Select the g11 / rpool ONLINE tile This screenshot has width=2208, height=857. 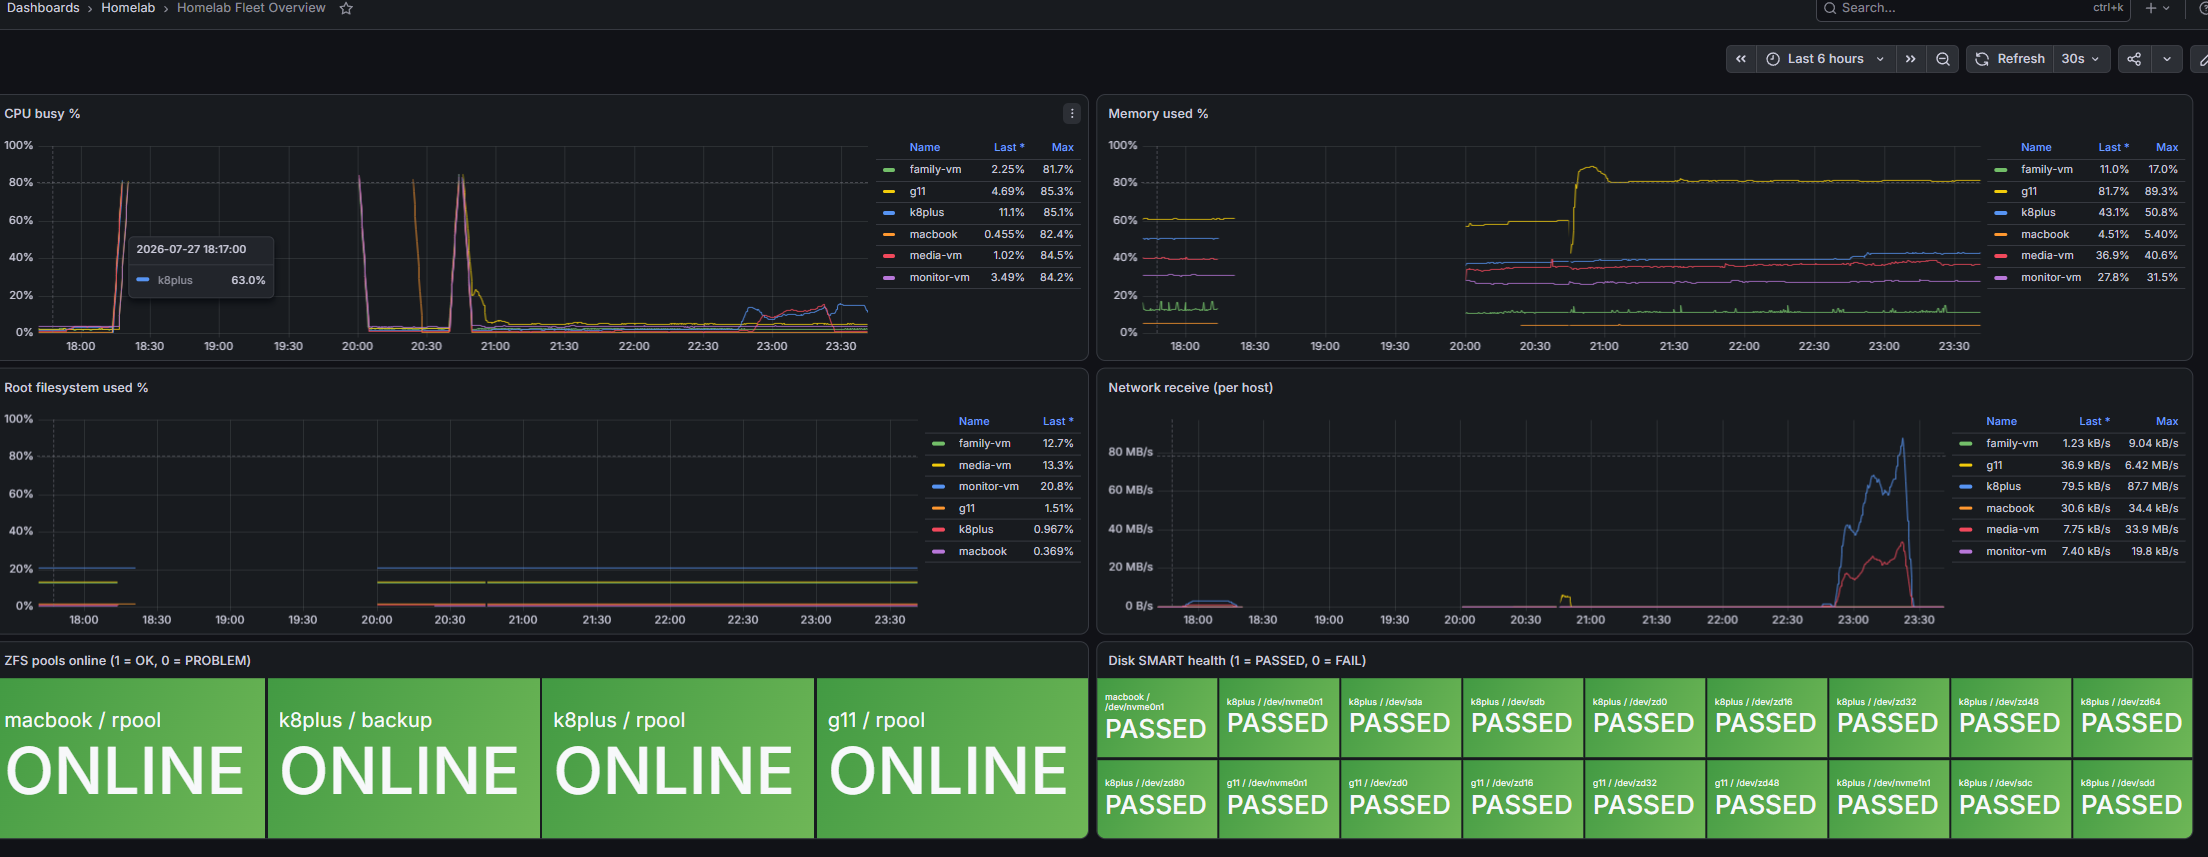point(952,758)
